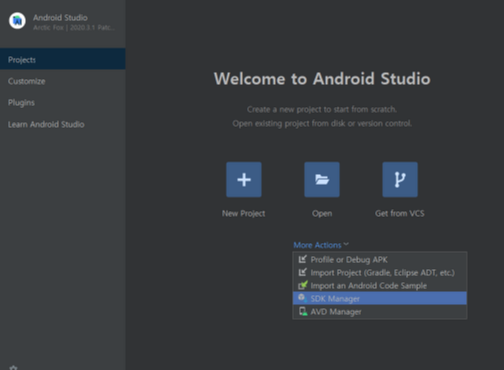
Task: Click the Import Project icon in the menu
Action: 303,272
